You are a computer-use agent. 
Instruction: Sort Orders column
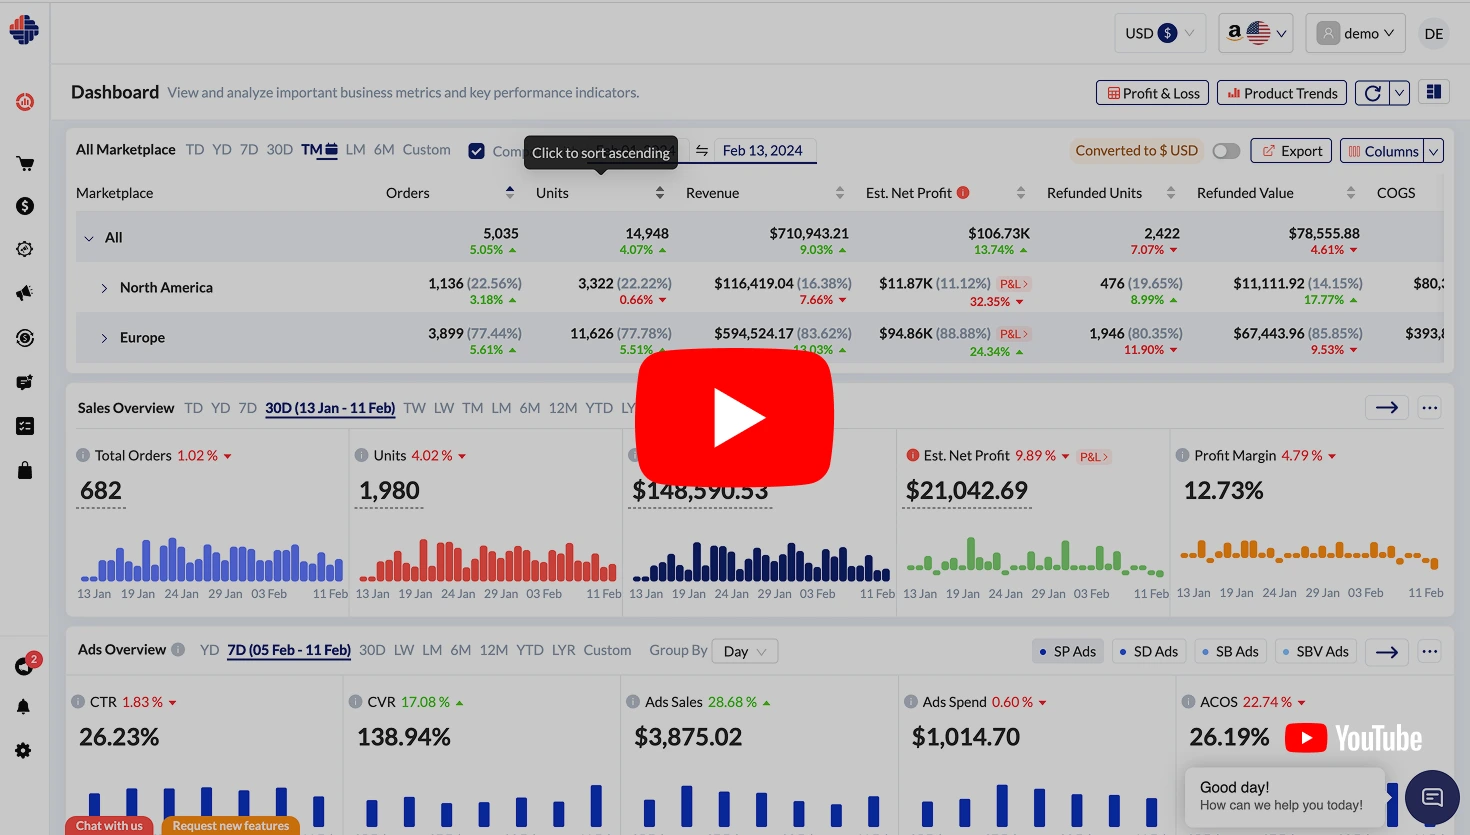(x=510, y=192)
